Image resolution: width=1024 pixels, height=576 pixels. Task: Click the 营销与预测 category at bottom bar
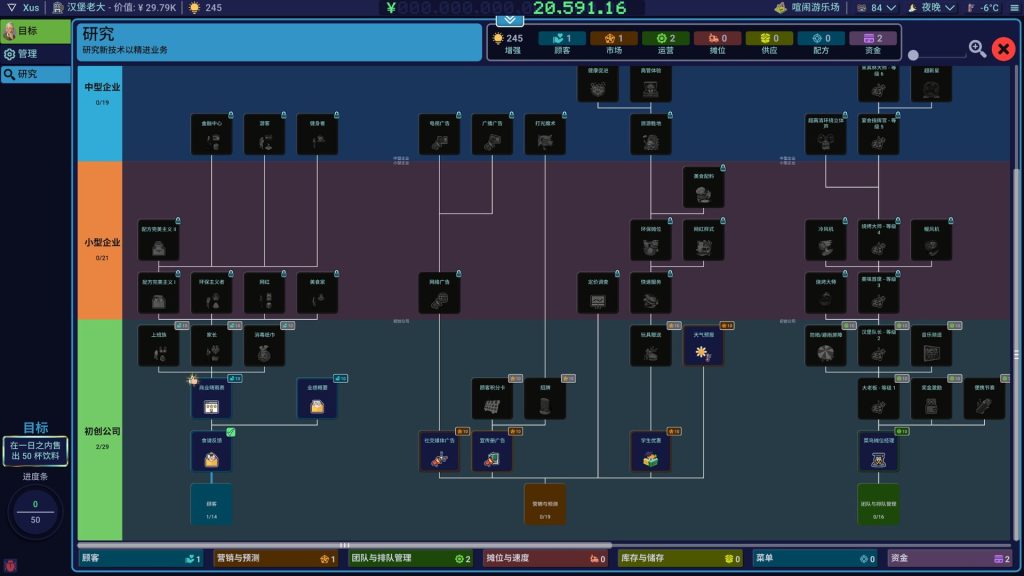coord(276,559)
